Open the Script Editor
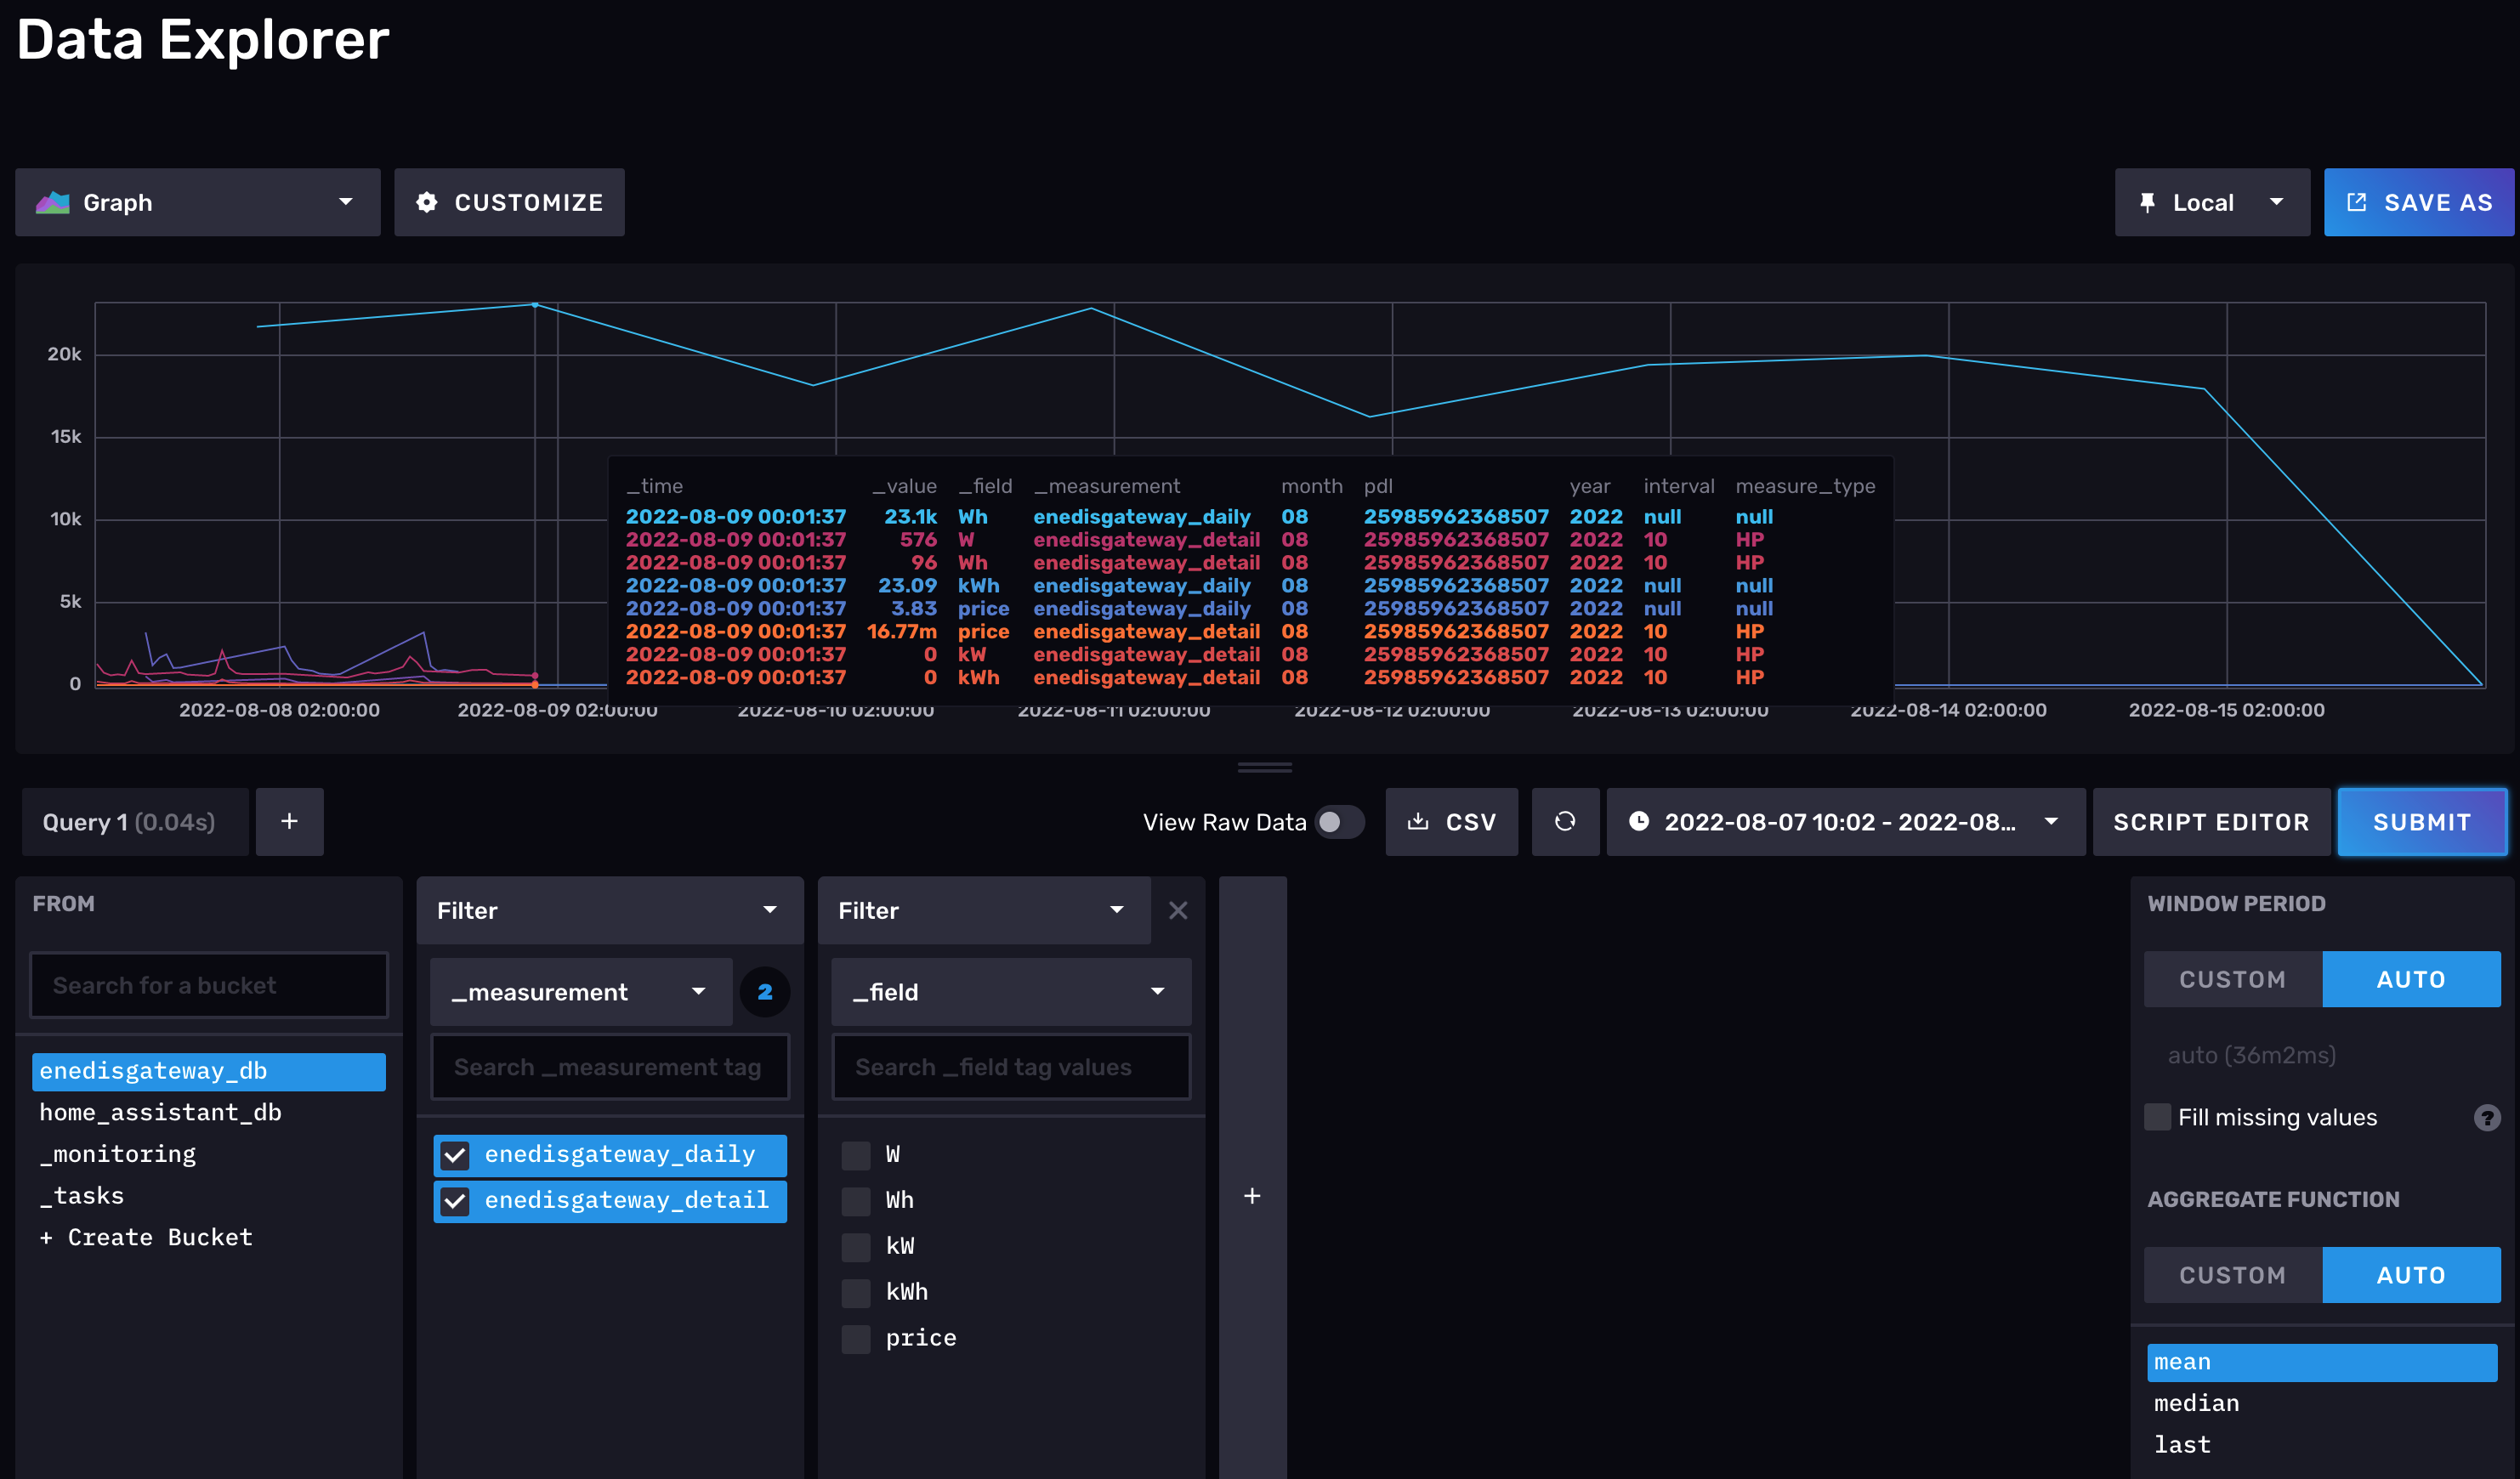 pyautogui.click(x=2211, y=822)
